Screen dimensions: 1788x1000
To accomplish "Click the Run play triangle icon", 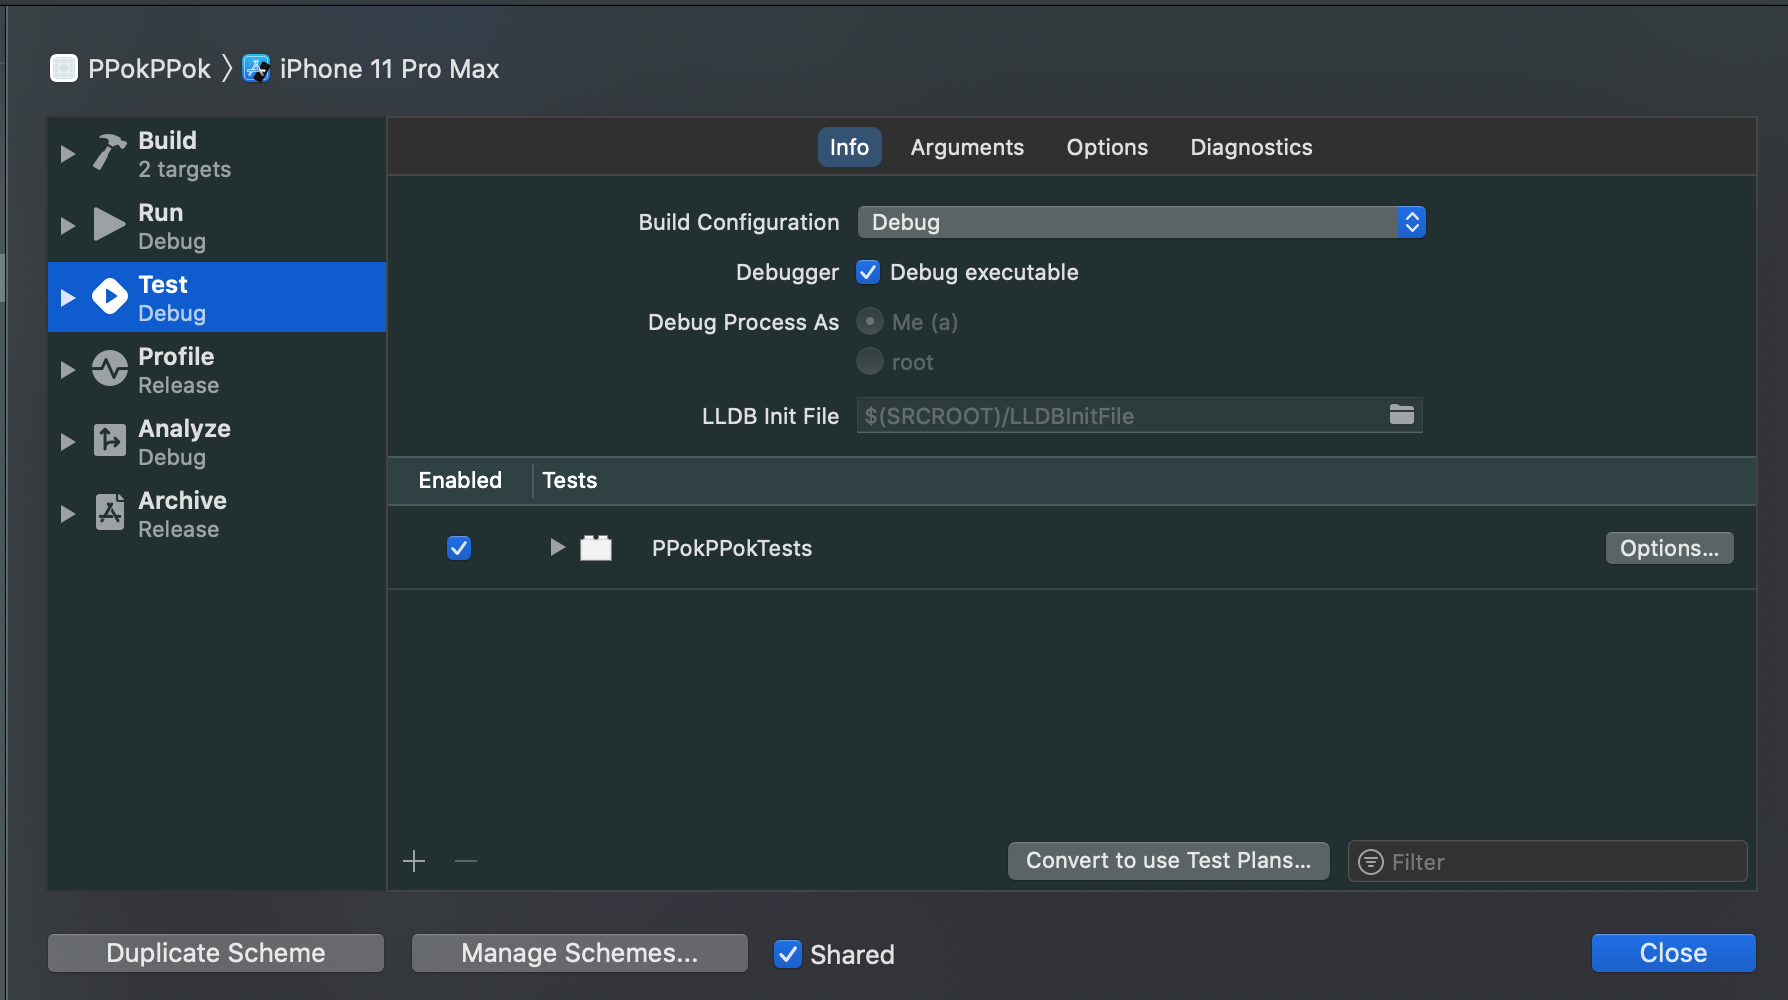I will click(x=109, y=225).
